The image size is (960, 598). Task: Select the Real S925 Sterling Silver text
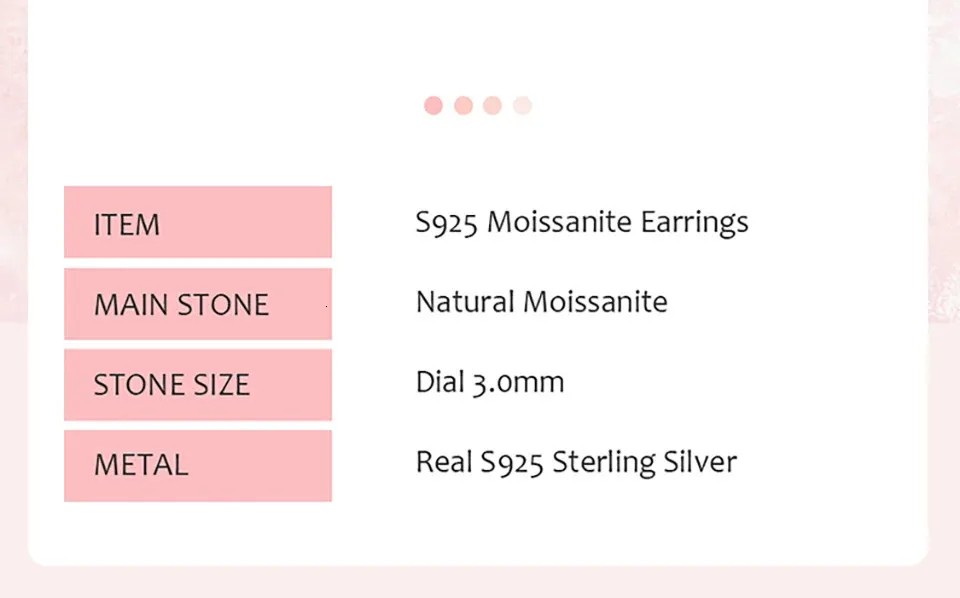576,462
